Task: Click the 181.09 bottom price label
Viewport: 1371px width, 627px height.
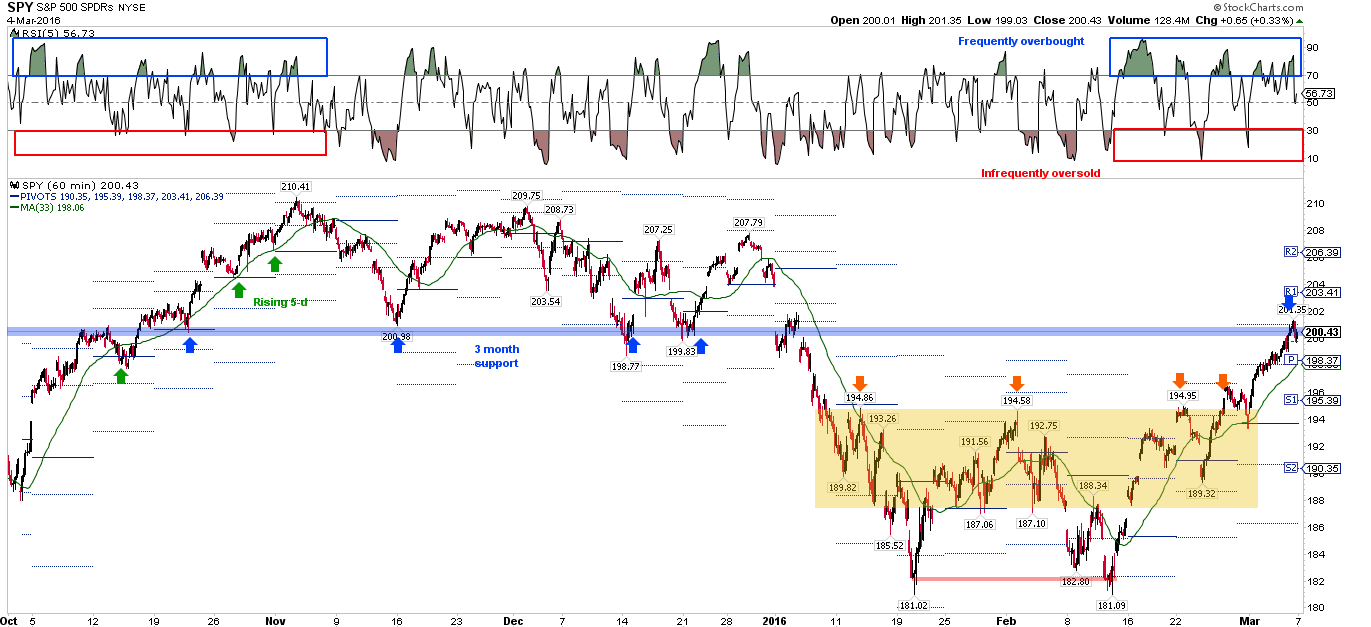Action: [x=1110, y=605]
